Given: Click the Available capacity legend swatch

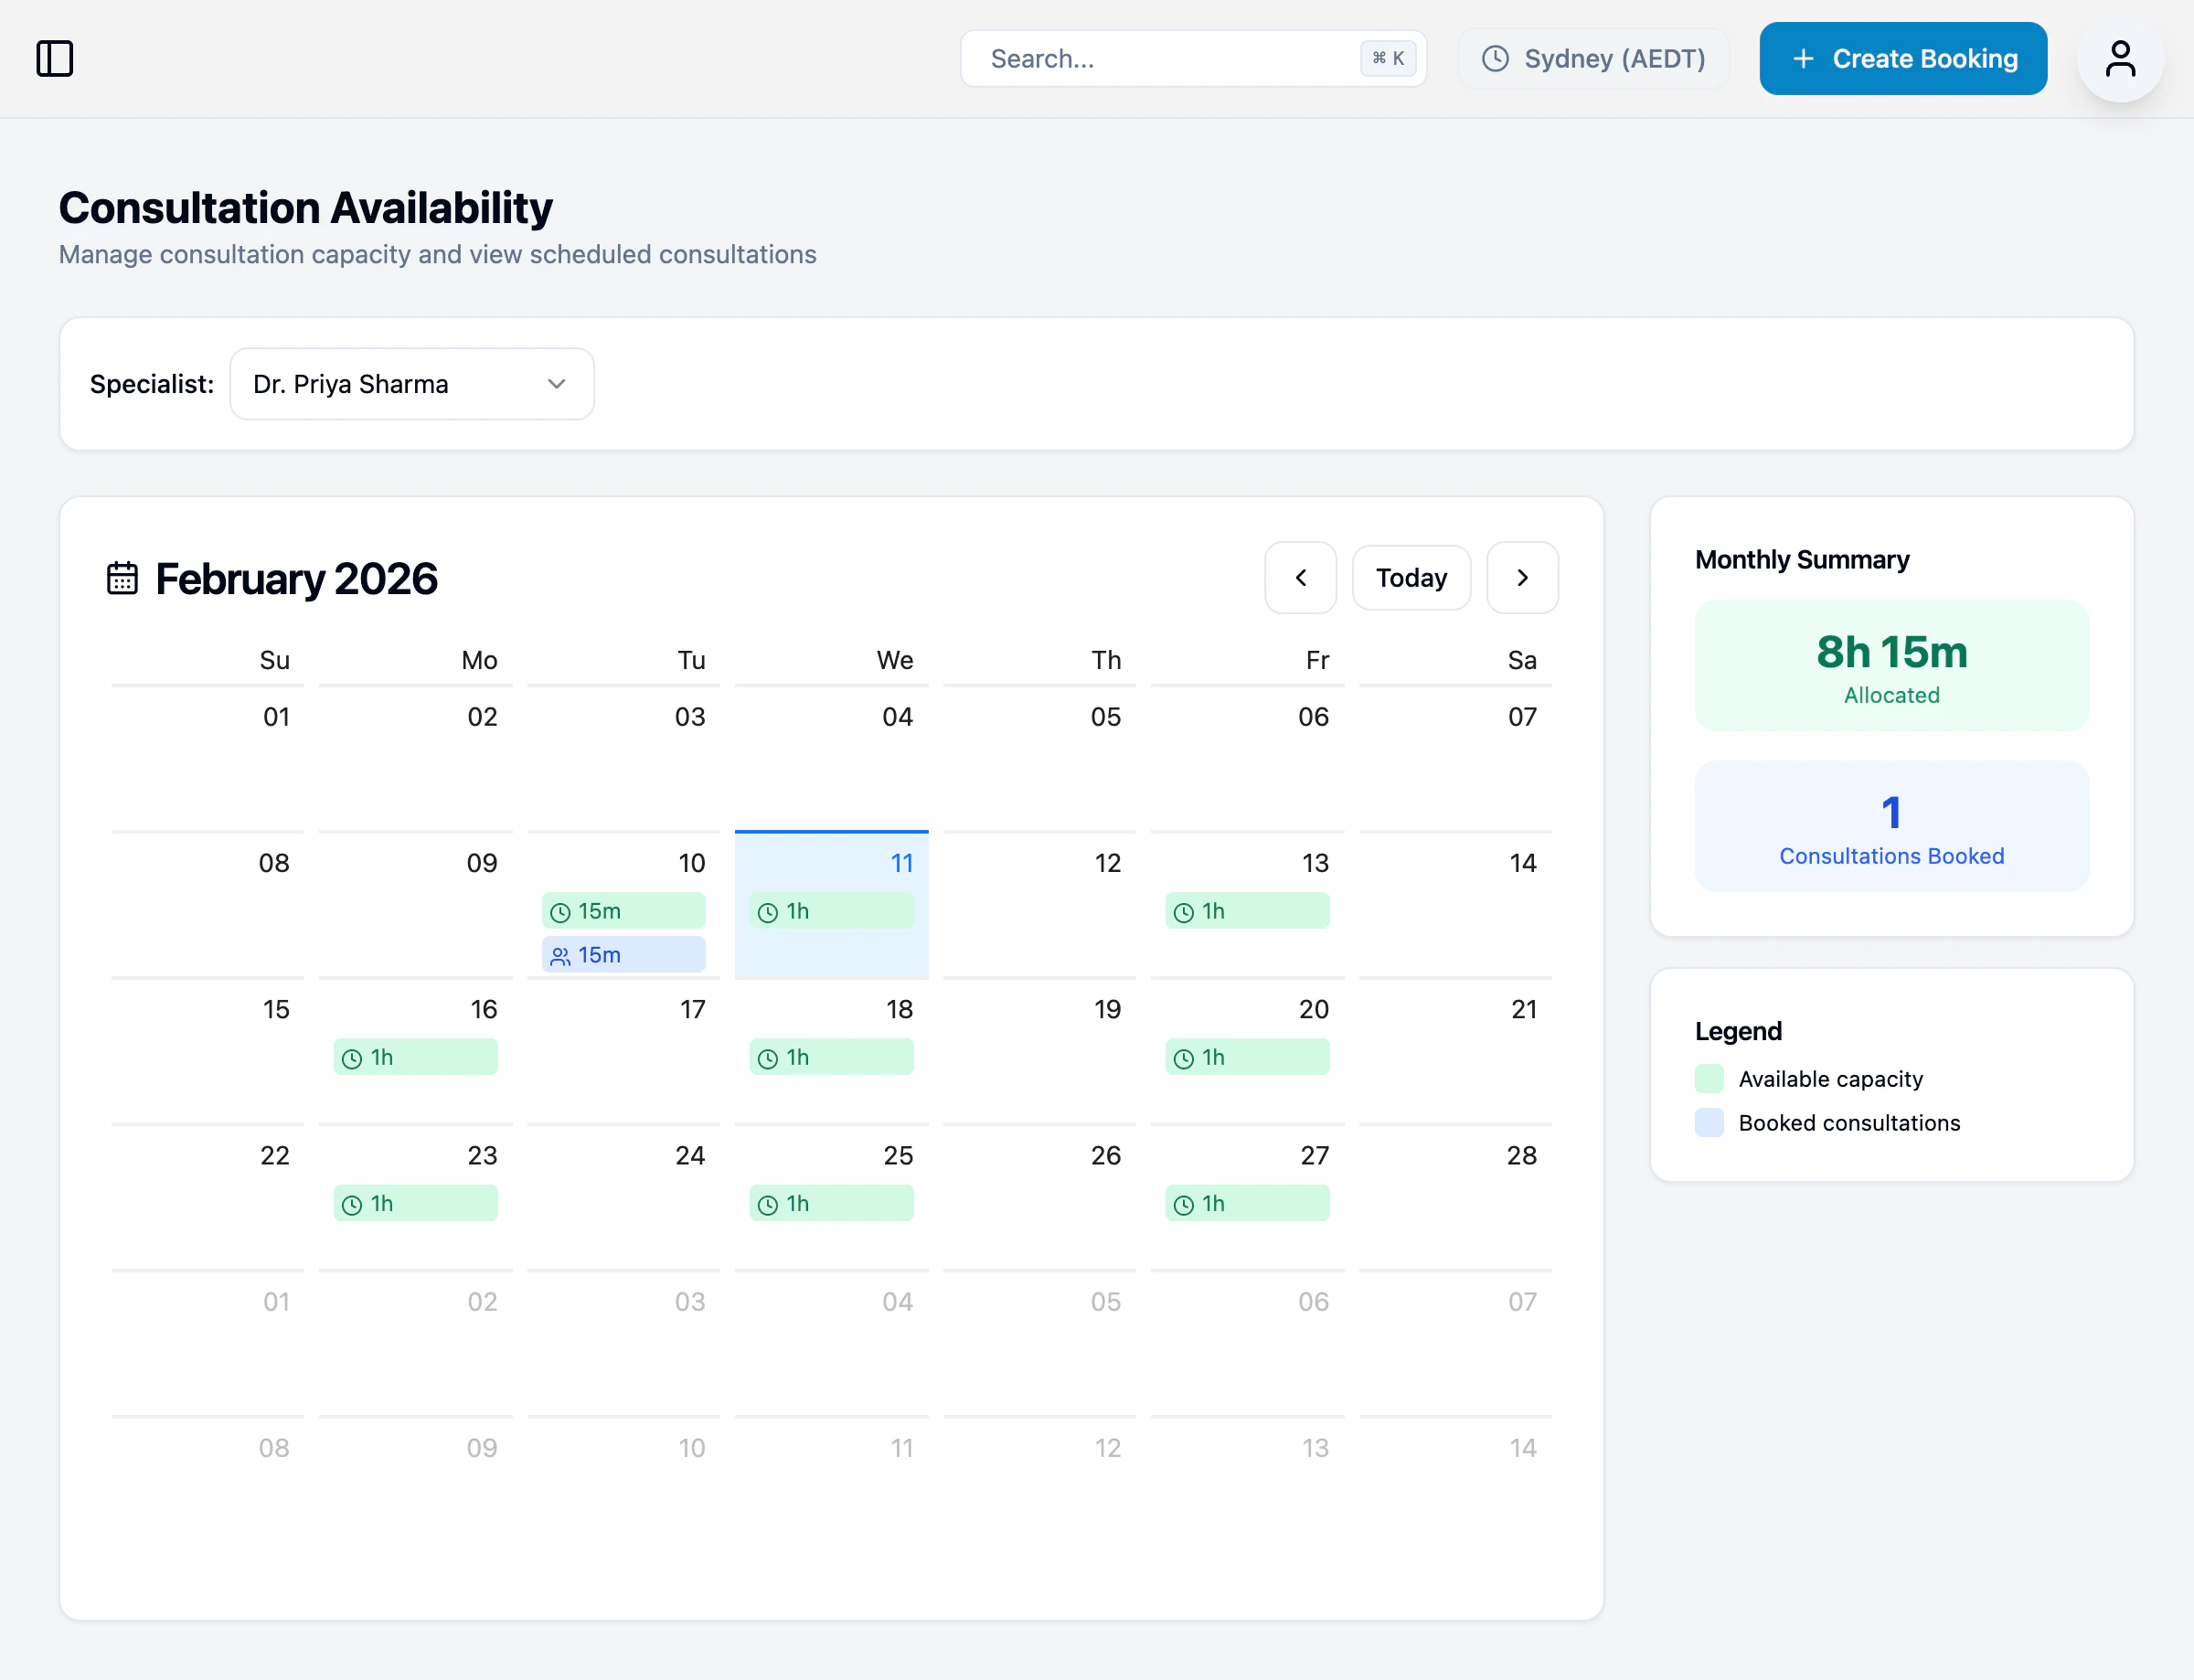Looking at the screenshot, I should coord(1709,1078).
